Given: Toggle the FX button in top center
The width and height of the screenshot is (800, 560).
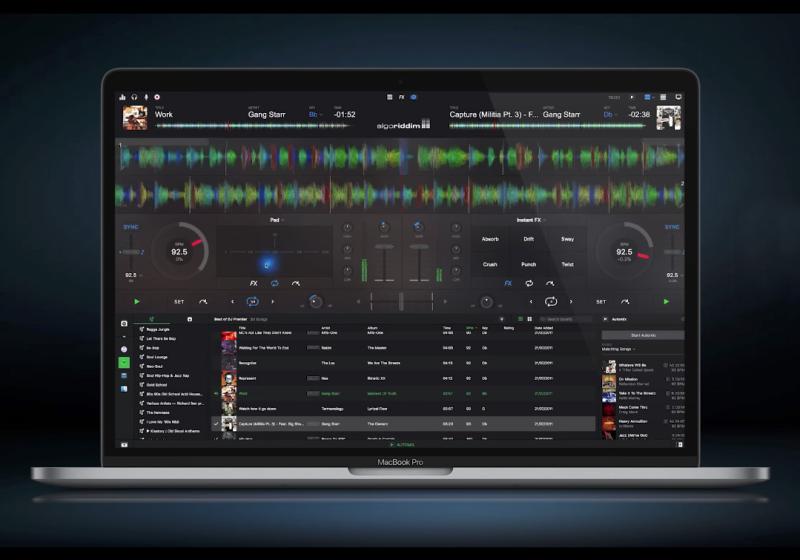Looking at the screenshot, I should tap(401, 97).
